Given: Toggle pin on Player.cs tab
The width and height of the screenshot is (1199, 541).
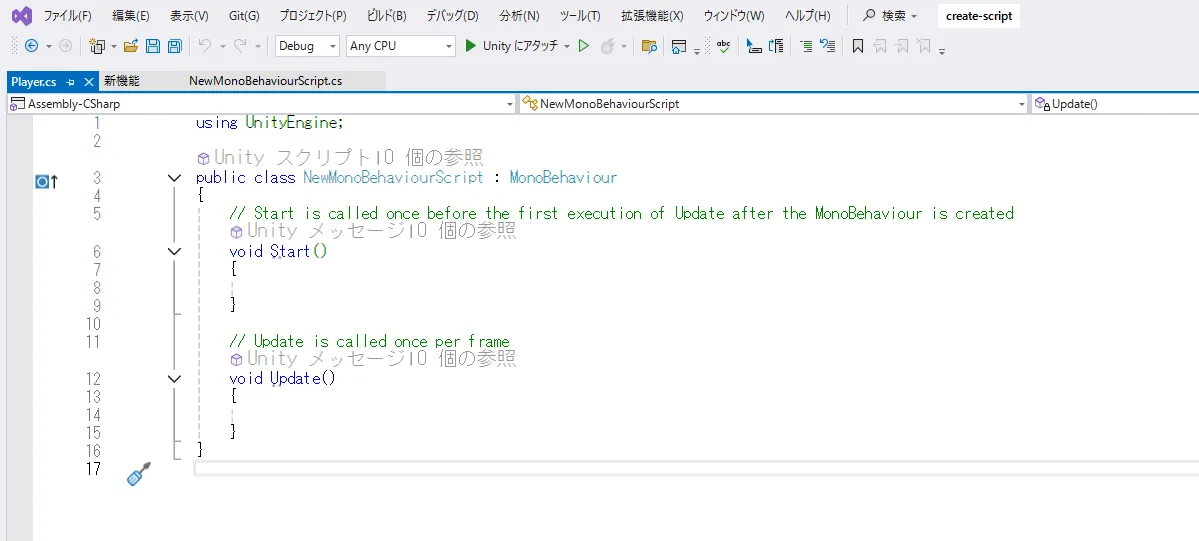Looking at the screenshot, I should [x=71, y=82].
